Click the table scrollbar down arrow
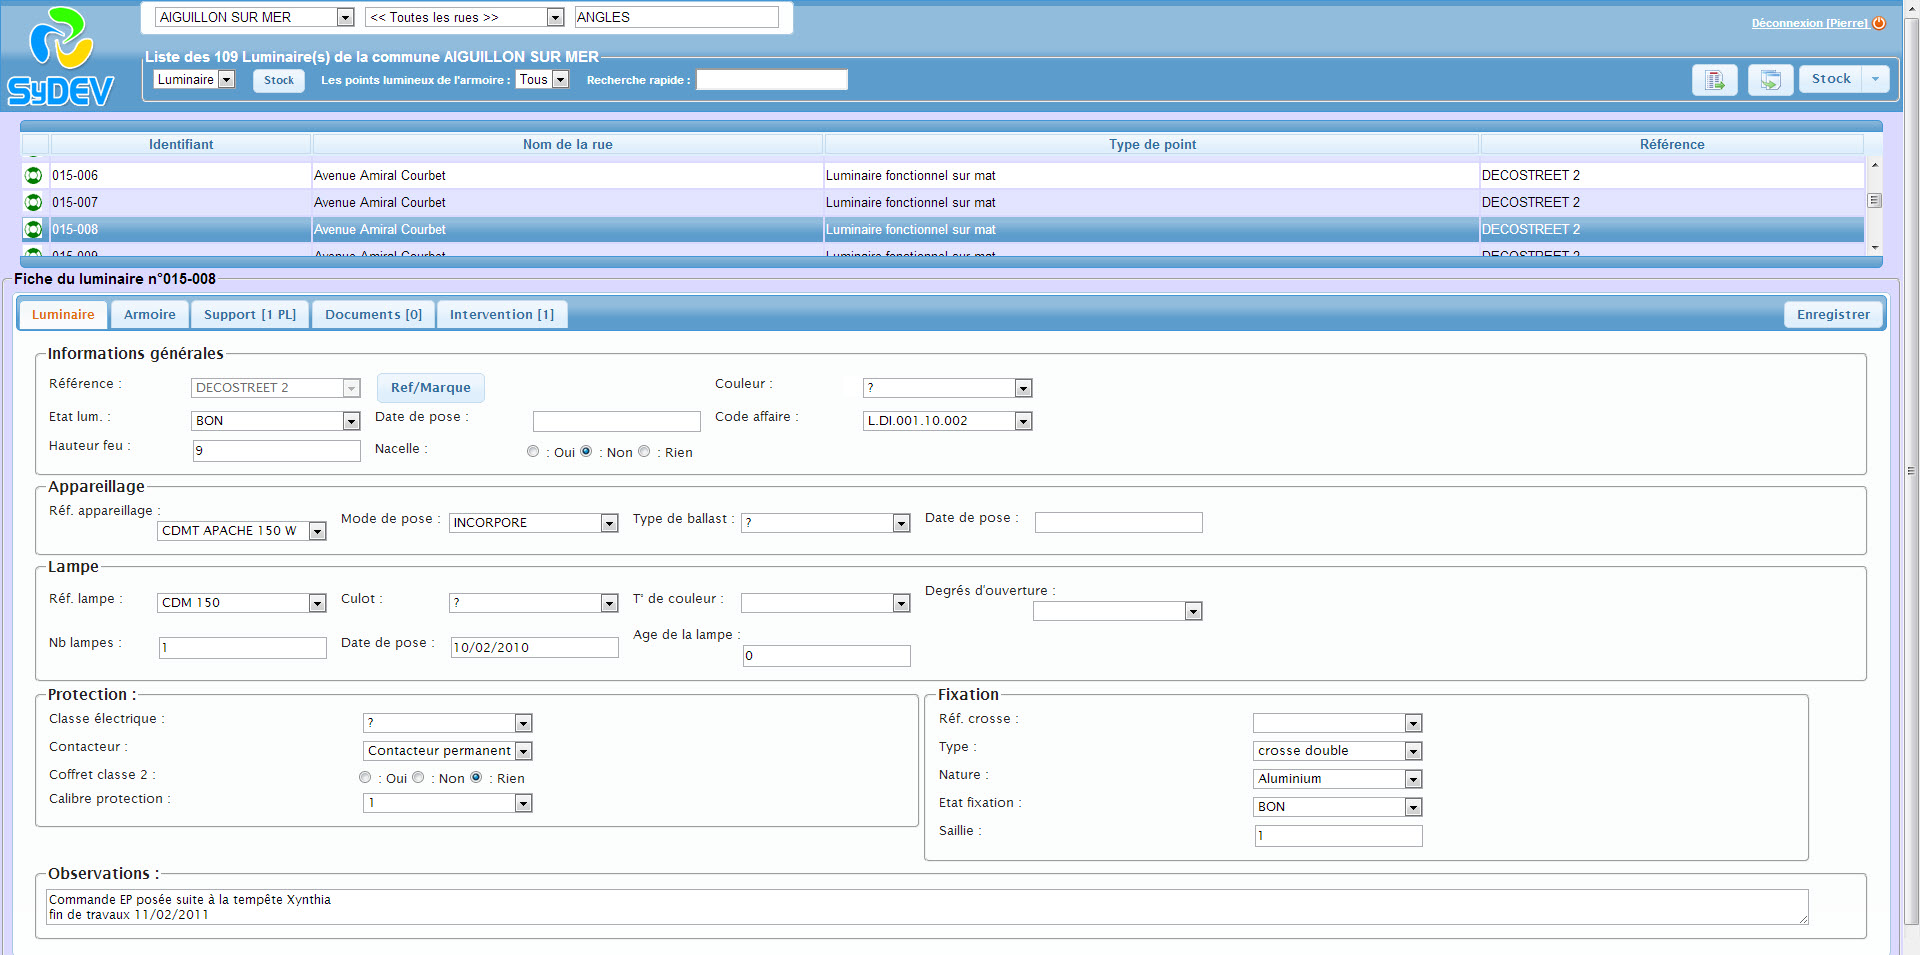Image resolution: width=1920 pixels, height=955 pixels. [x=1875, y=247]
